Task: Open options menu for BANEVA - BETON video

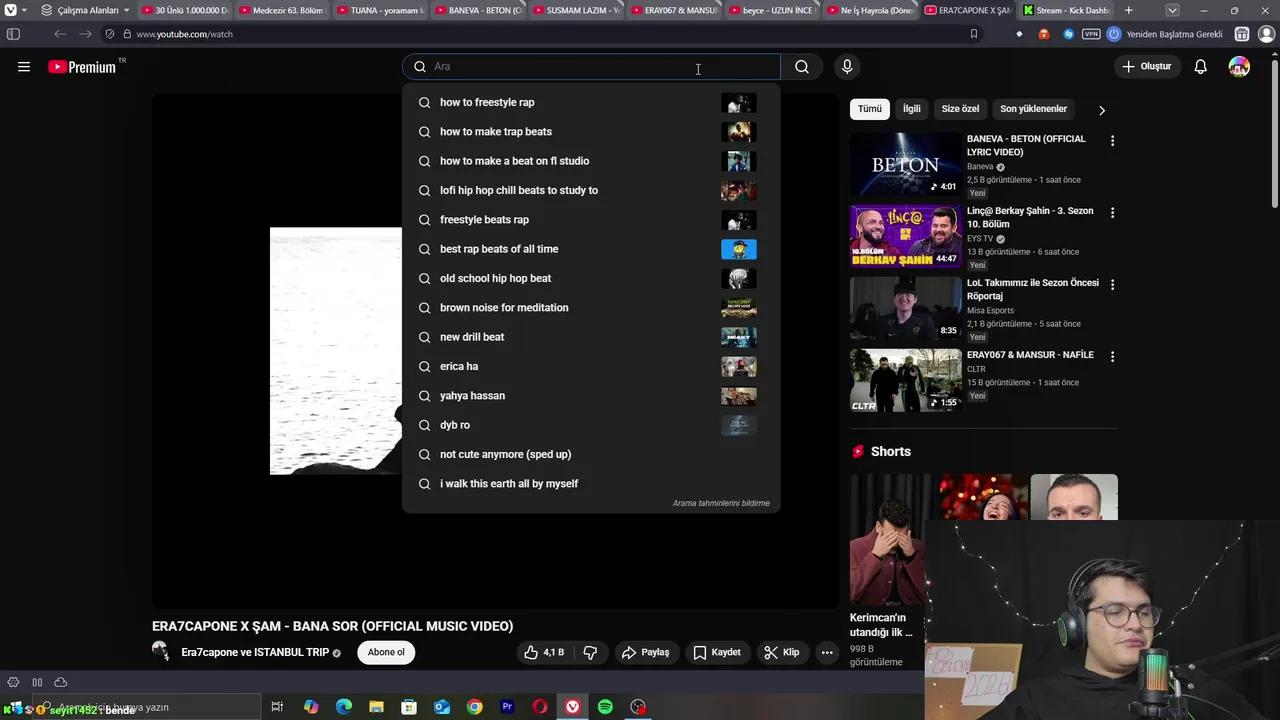Action: pos(1112,141)
